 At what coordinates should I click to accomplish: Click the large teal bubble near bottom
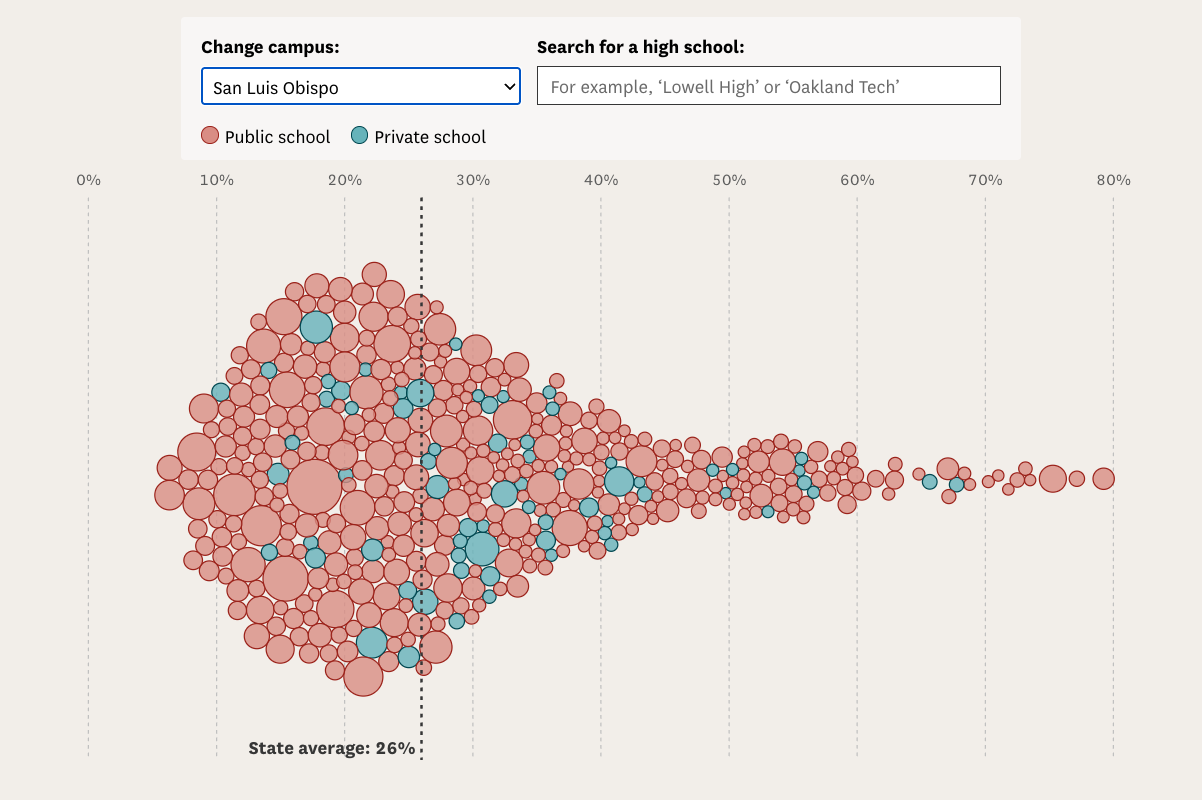click(x=371, y=642)
